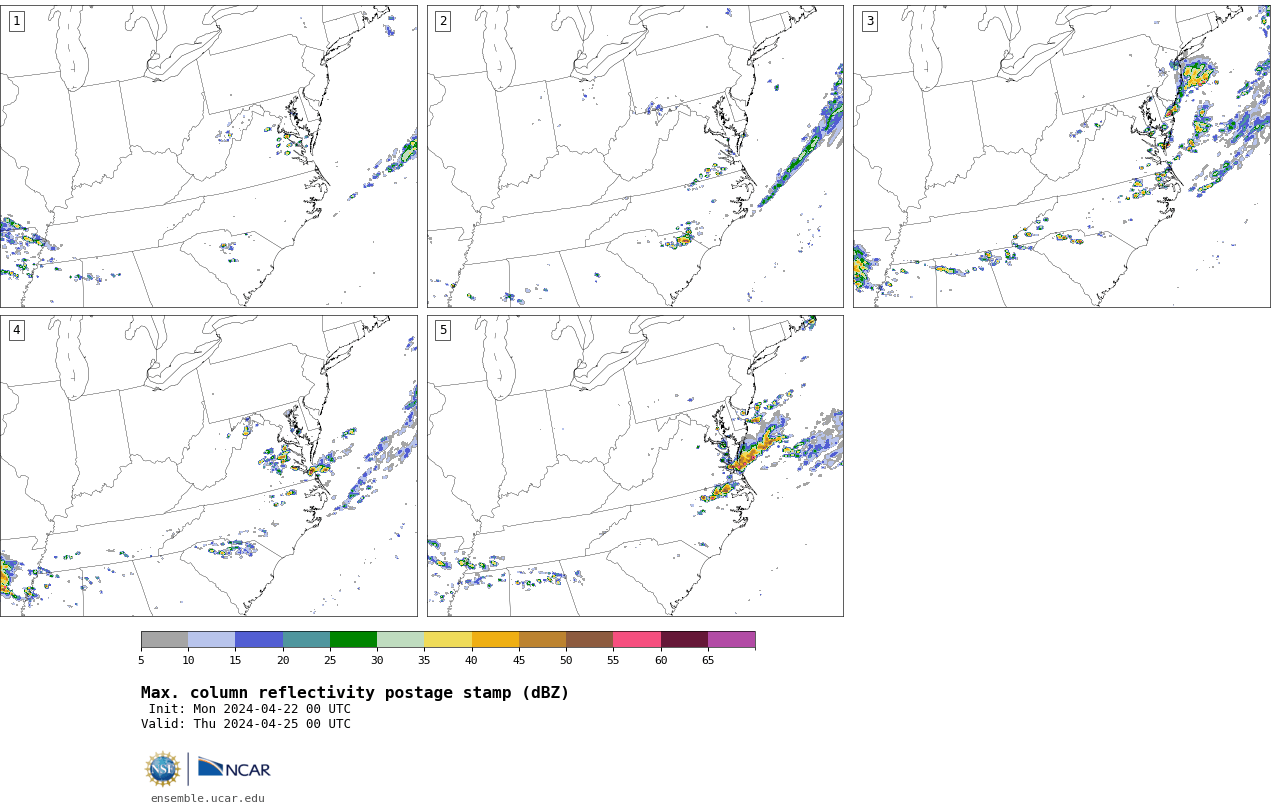Select the dark brown 50-55 dBZ swatch

[x=590, y=640]
